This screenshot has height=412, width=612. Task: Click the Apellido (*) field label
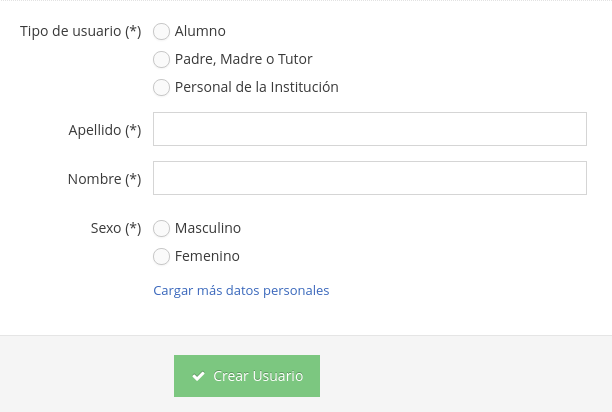105,130
